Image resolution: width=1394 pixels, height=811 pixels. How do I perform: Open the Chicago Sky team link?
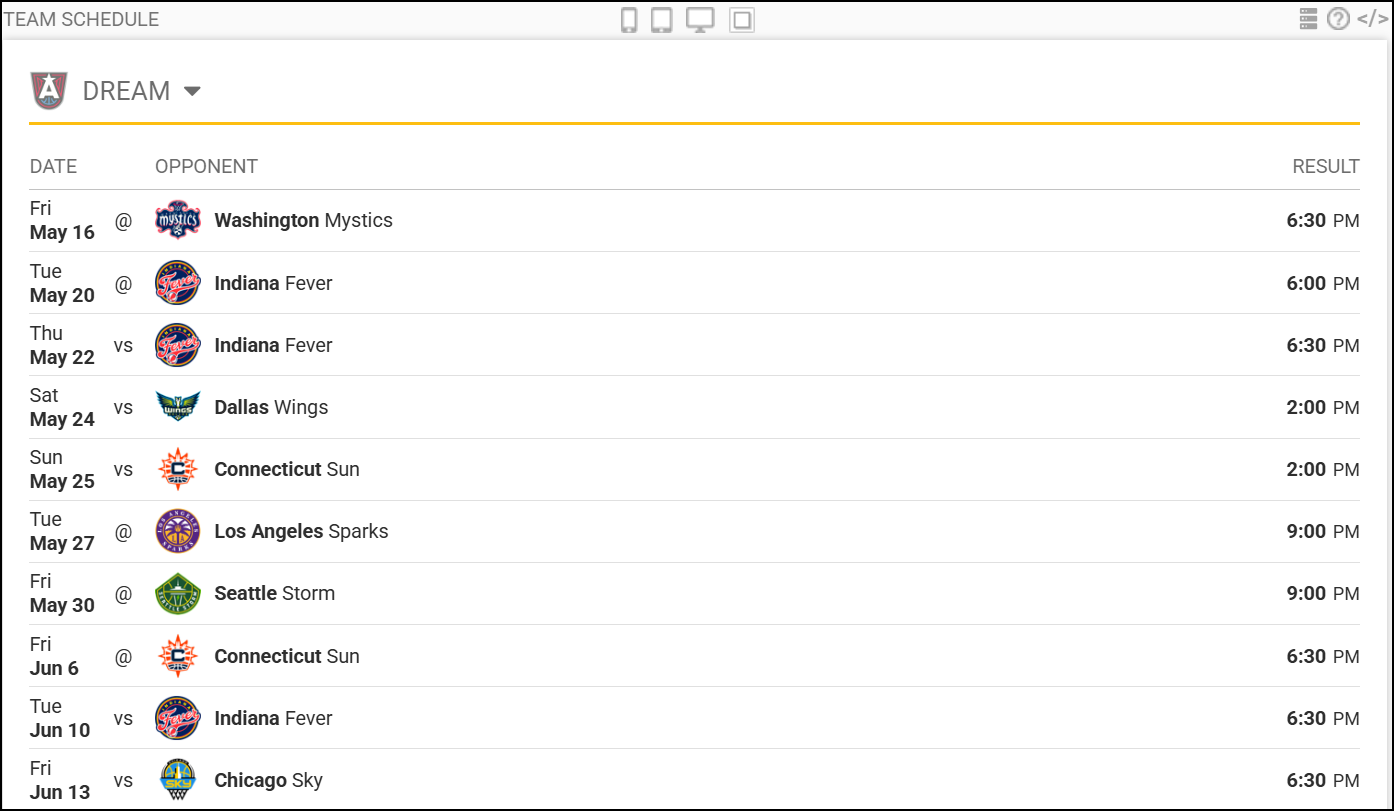click(268, 780)
